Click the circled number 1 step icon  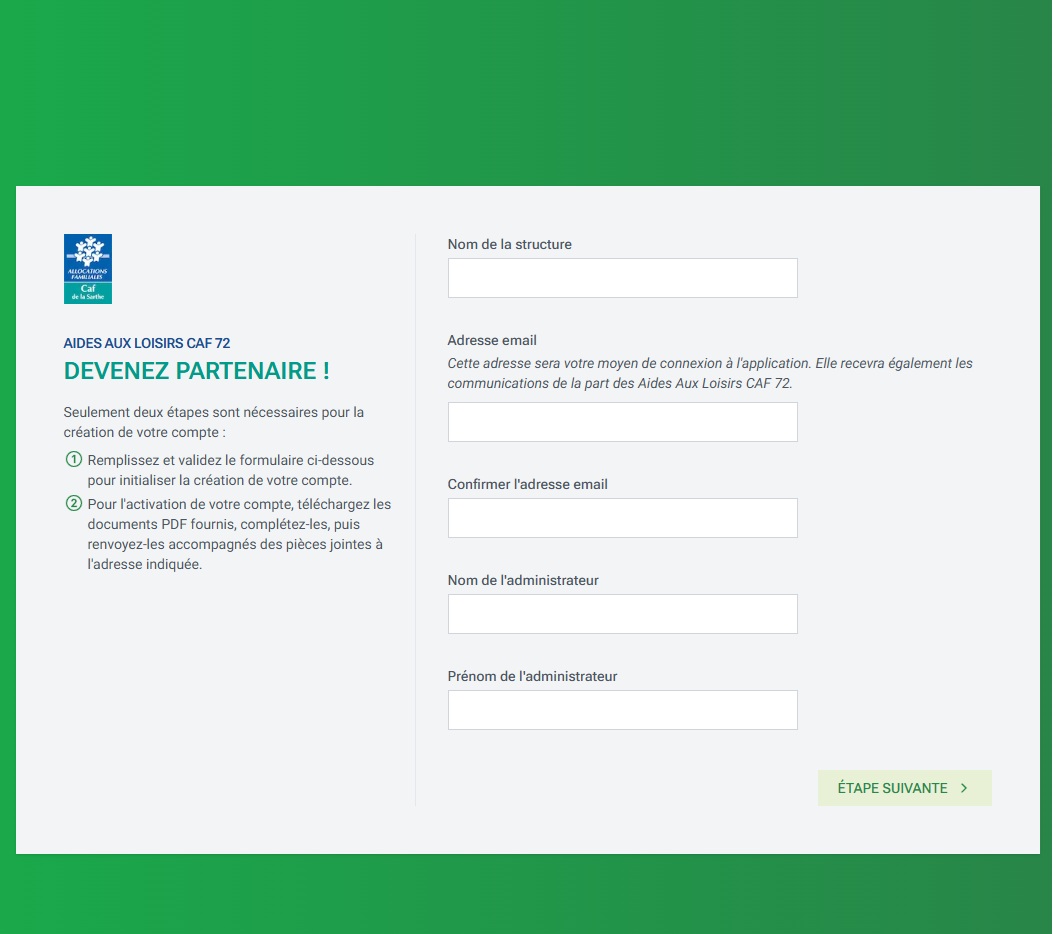click(73, 460)
